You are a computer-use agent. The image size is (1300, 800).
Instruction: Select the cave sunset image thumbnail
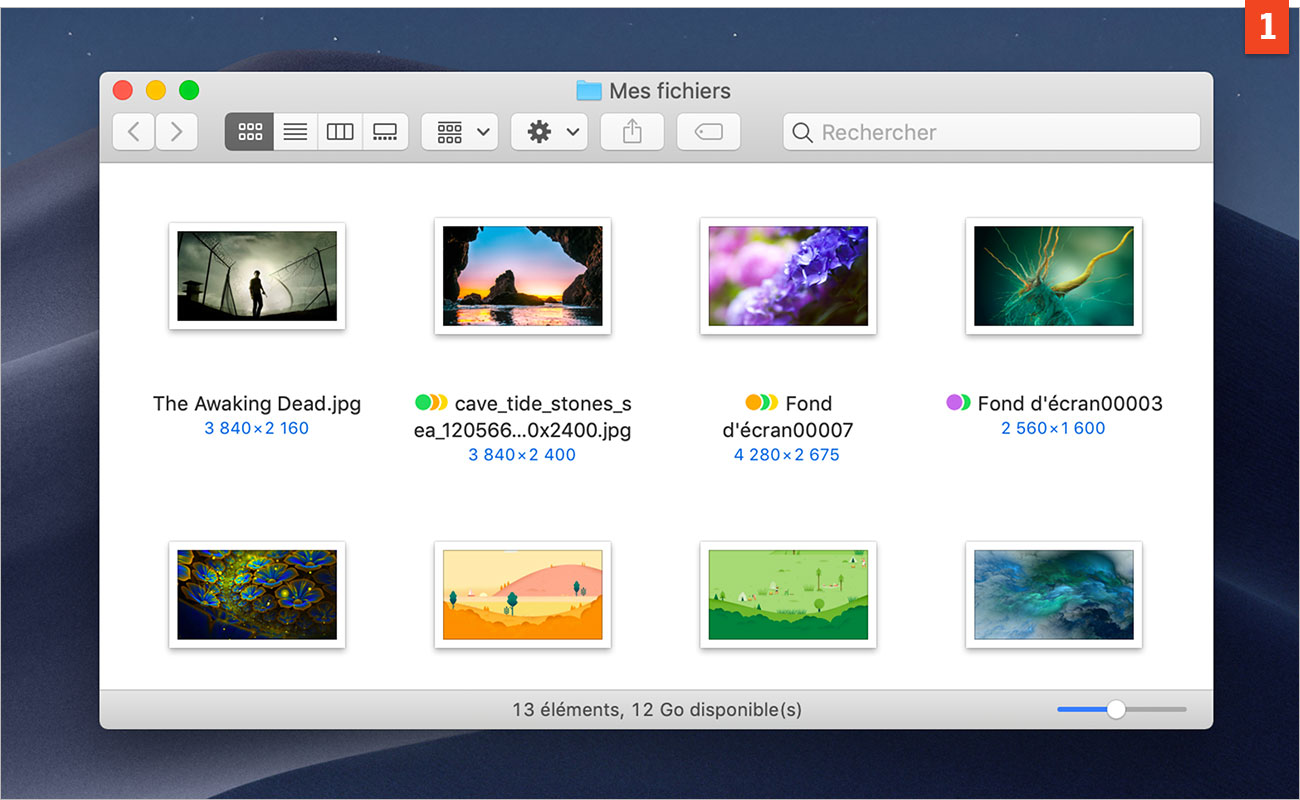(523, 276)
